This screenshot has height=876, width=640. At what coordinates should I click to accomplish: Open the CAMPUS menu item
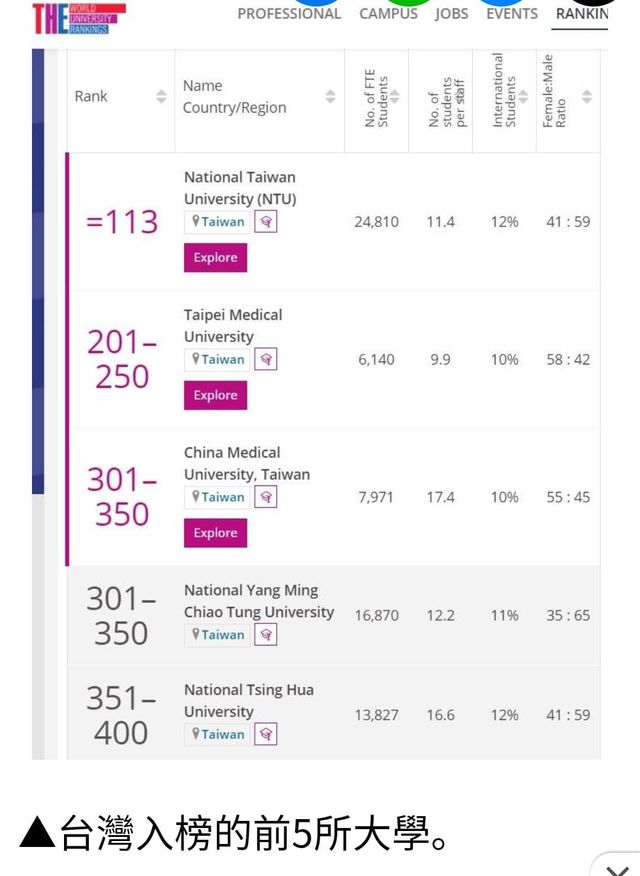point(388,14)
